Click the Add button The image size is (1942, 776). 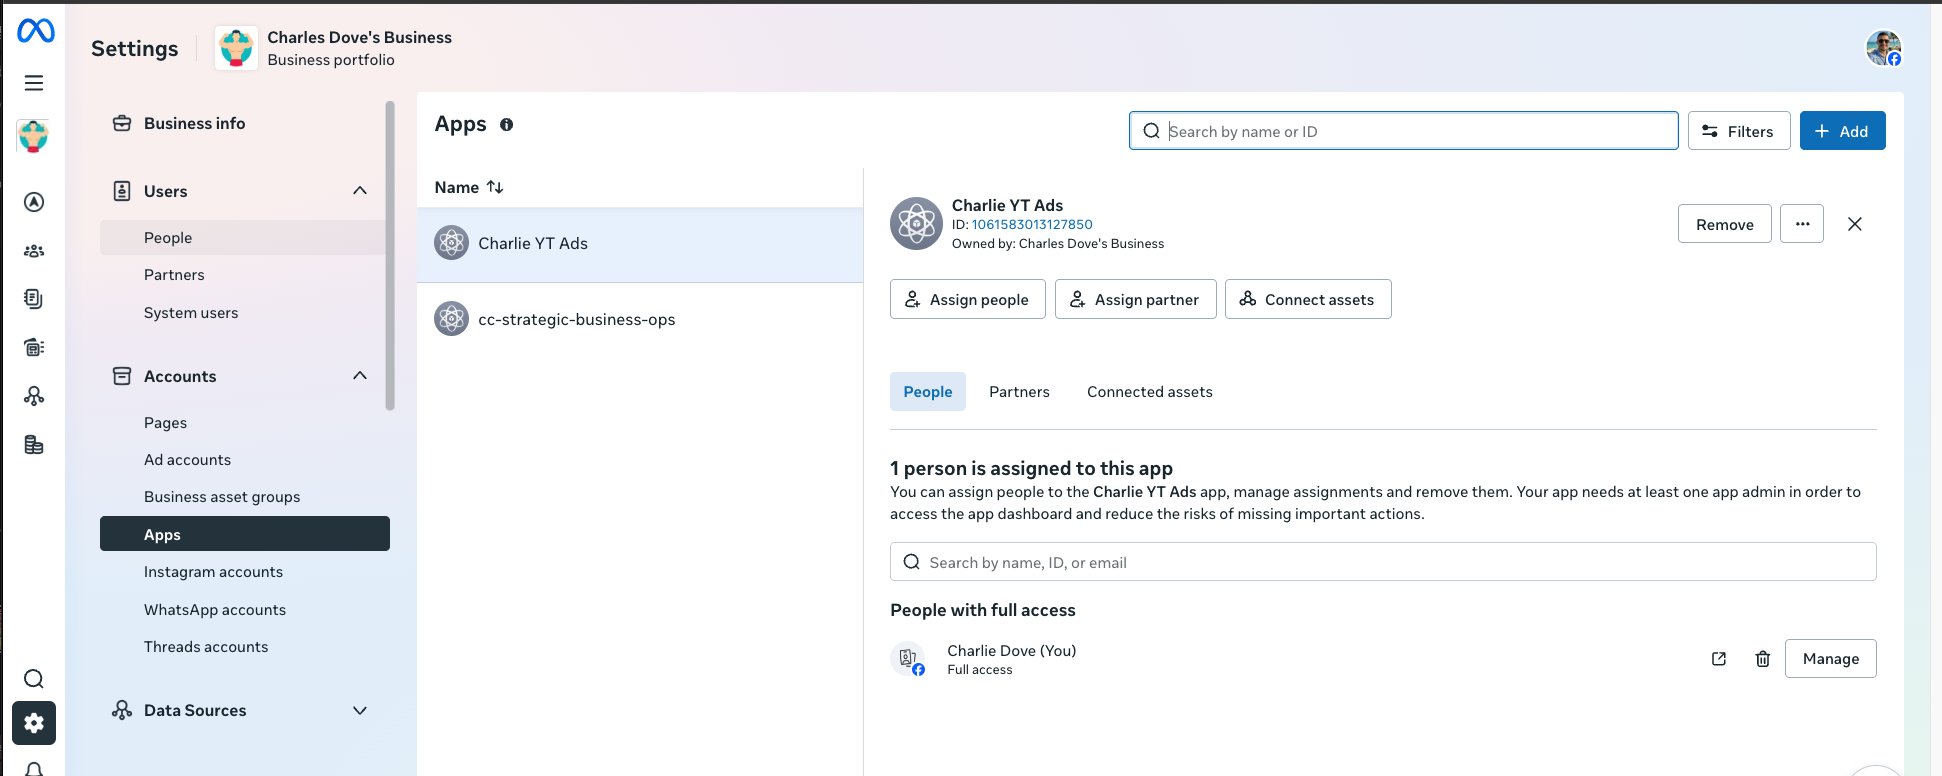pyautogui.click(x=1842, y=131)
